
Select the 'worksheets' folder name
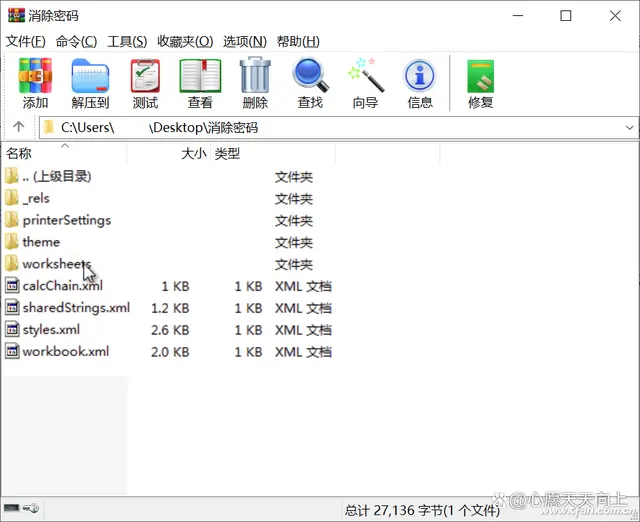(x=57, y=264)
